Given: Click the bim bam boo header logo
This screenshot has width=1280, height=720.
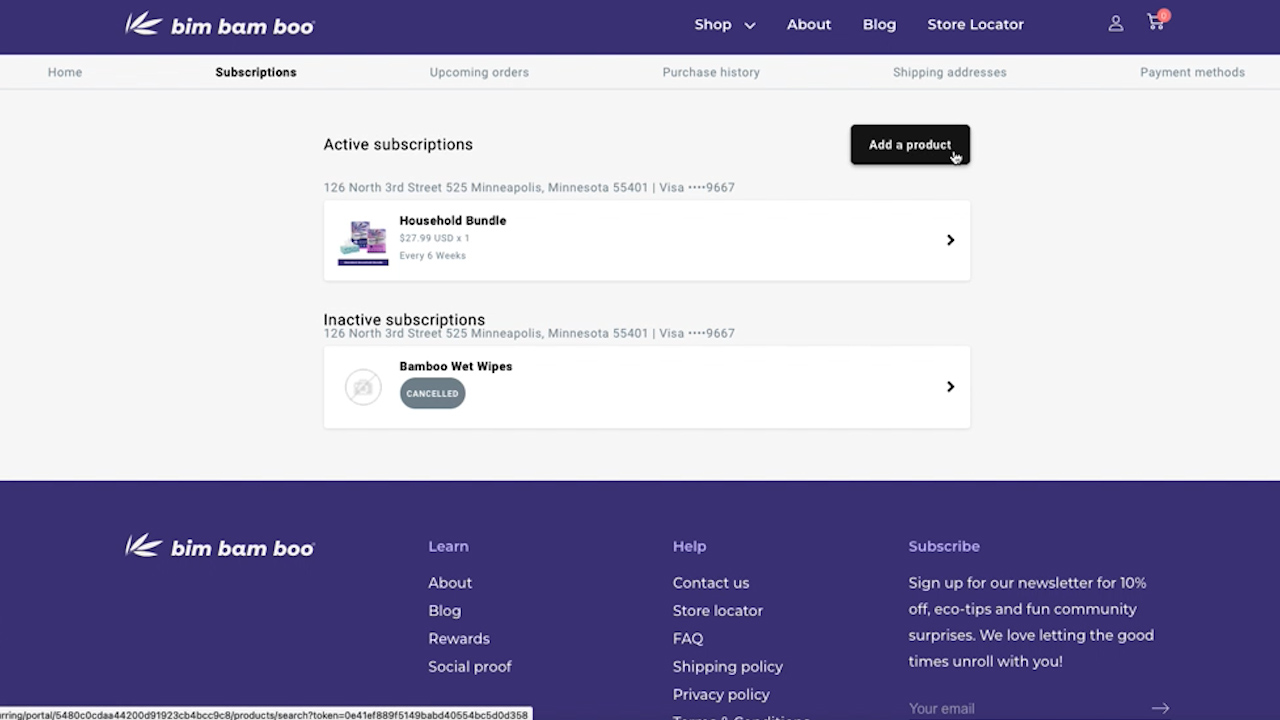Looking at the screenshot, I should [x=220, y=25].
